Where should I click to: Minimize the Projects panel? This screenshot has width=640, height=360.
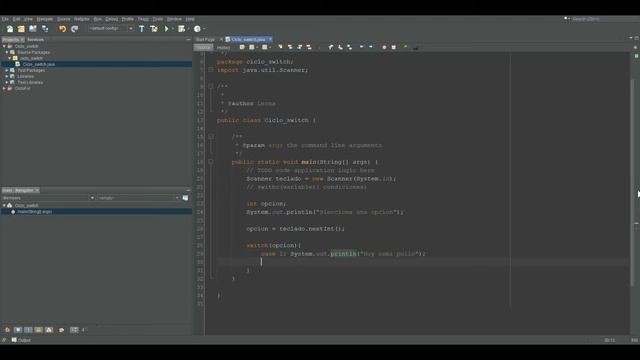point(188,40)
